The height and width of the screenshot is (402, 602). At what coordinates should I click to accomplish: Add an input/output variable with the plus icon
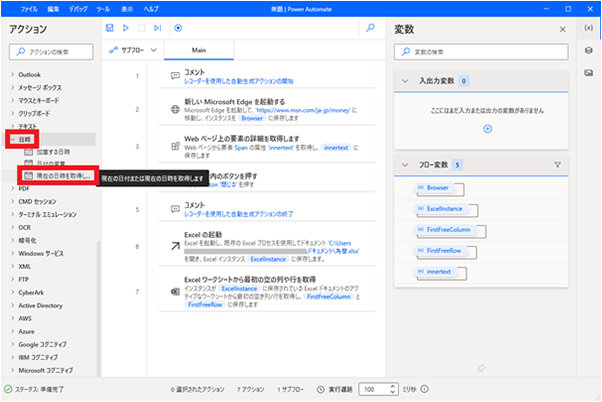coord(488,129)
